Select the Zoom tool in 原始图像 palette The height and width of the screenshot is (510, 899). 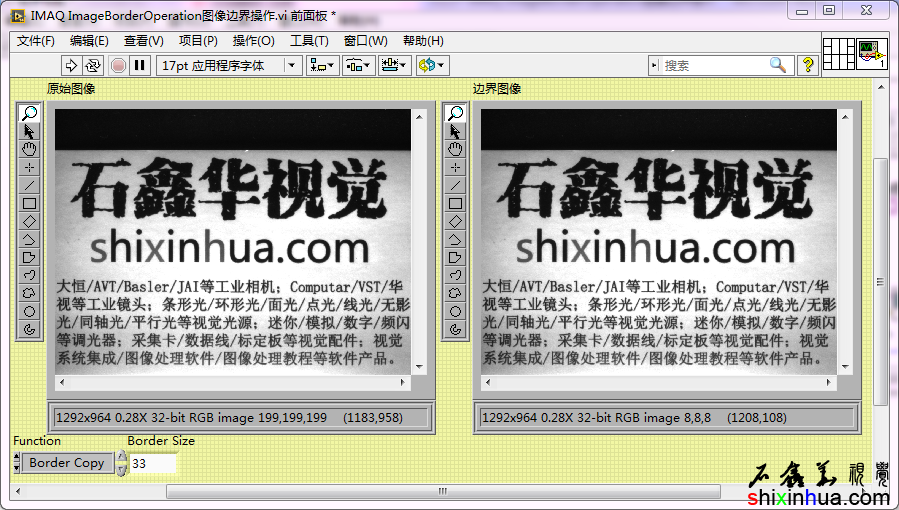click(x=29, y=114)
